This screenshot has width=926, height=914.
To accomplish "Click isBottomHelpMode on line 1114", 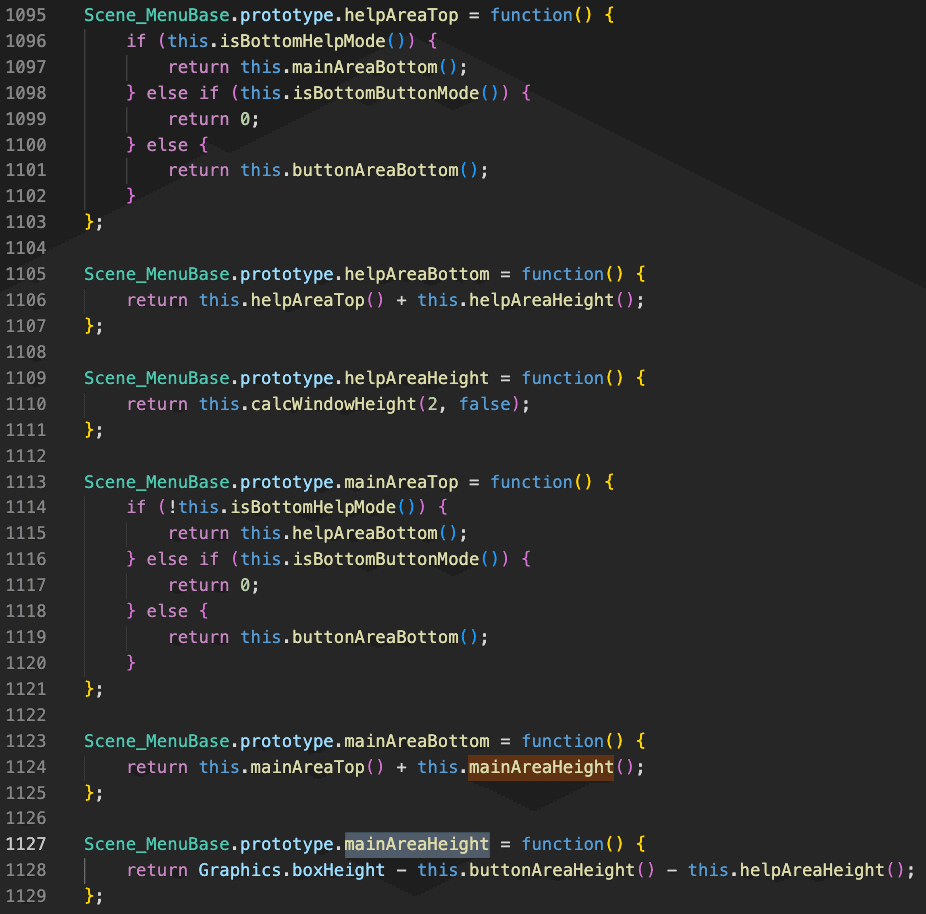I will (313, 507).
